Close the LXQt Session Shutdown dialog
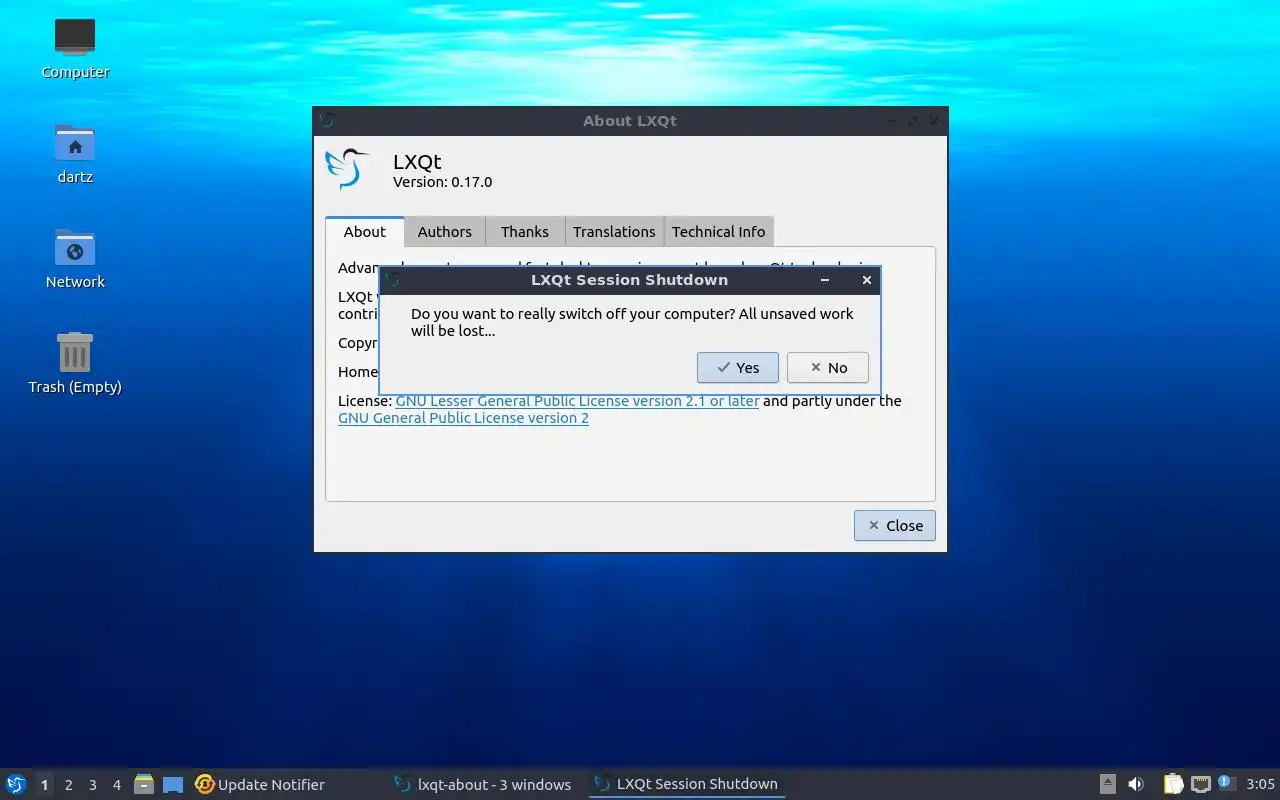 (867, 280)
